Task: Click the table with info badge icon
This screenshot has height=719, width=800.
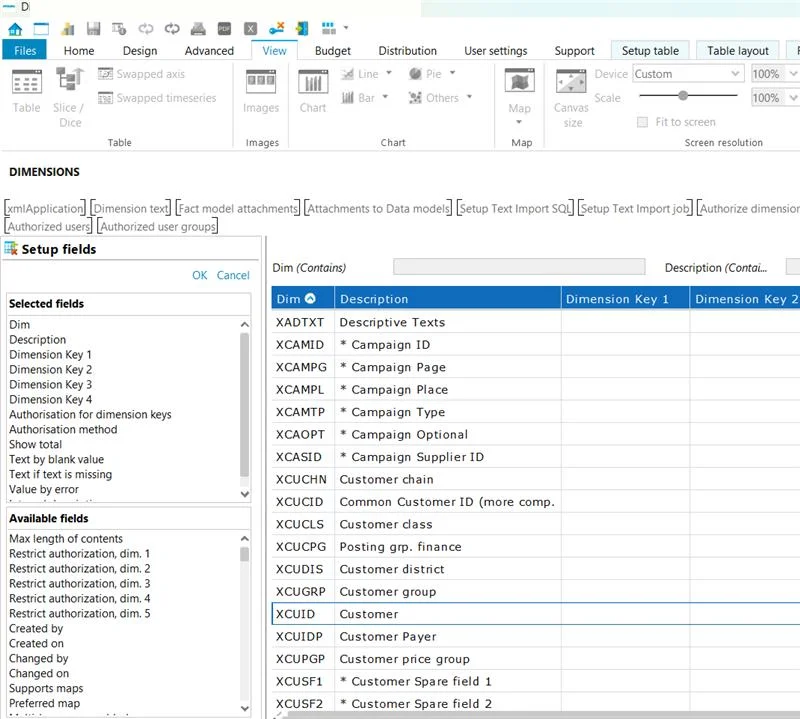Action: pyautogui.click(x=119, y=29)
